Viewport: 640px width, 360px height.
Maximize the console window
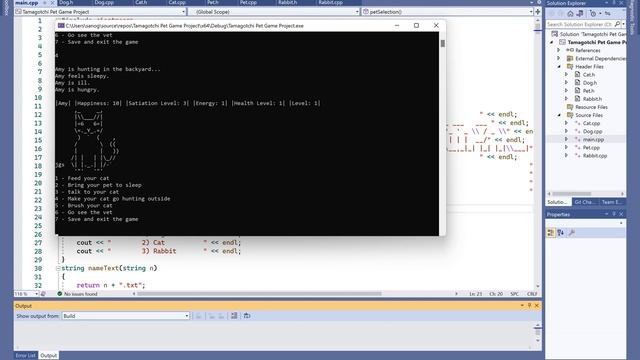416,25
